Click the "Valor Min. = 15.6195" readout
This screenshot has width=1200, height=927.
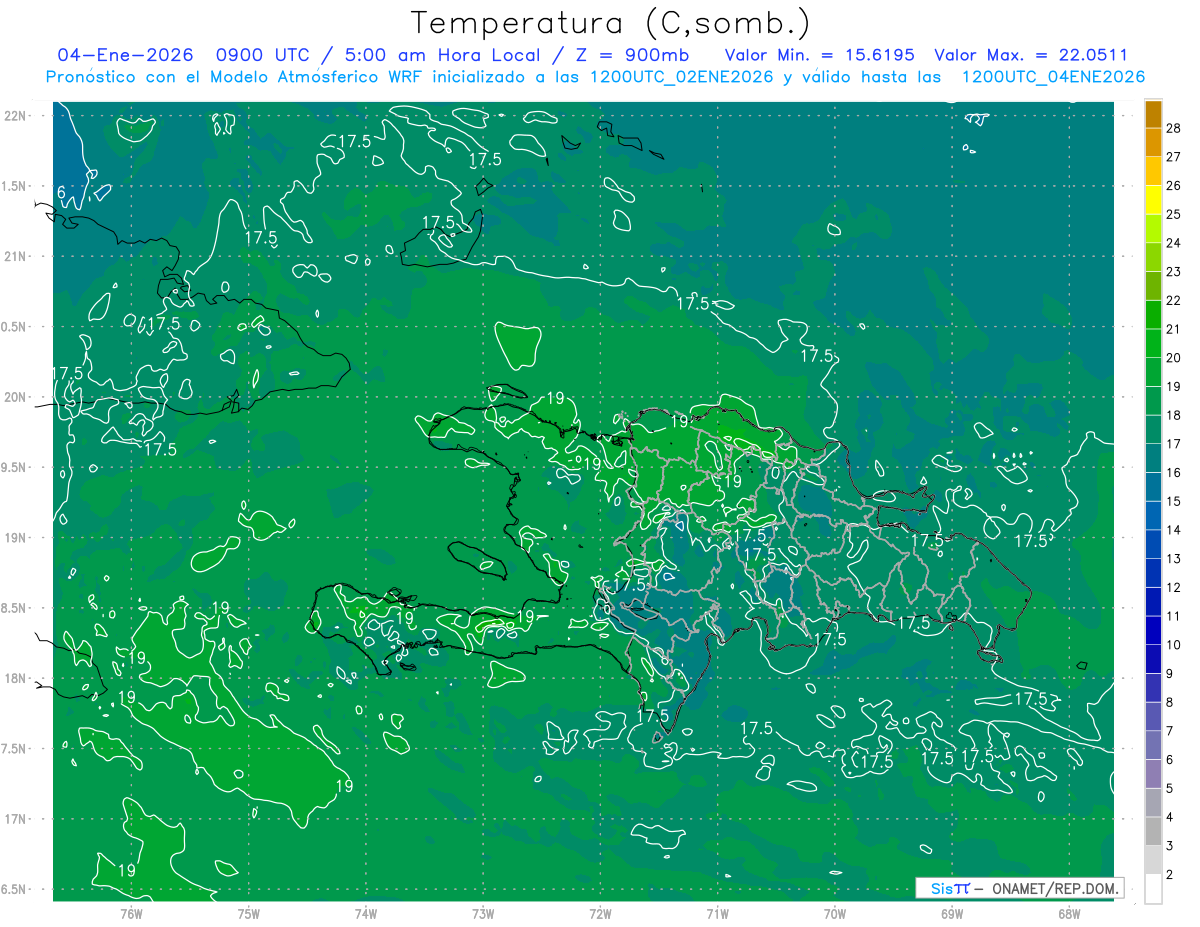820,56
